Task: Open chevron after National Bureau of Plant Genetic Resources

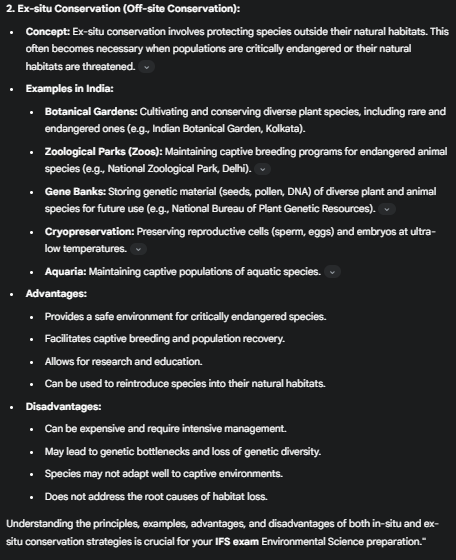Action: 387,209
